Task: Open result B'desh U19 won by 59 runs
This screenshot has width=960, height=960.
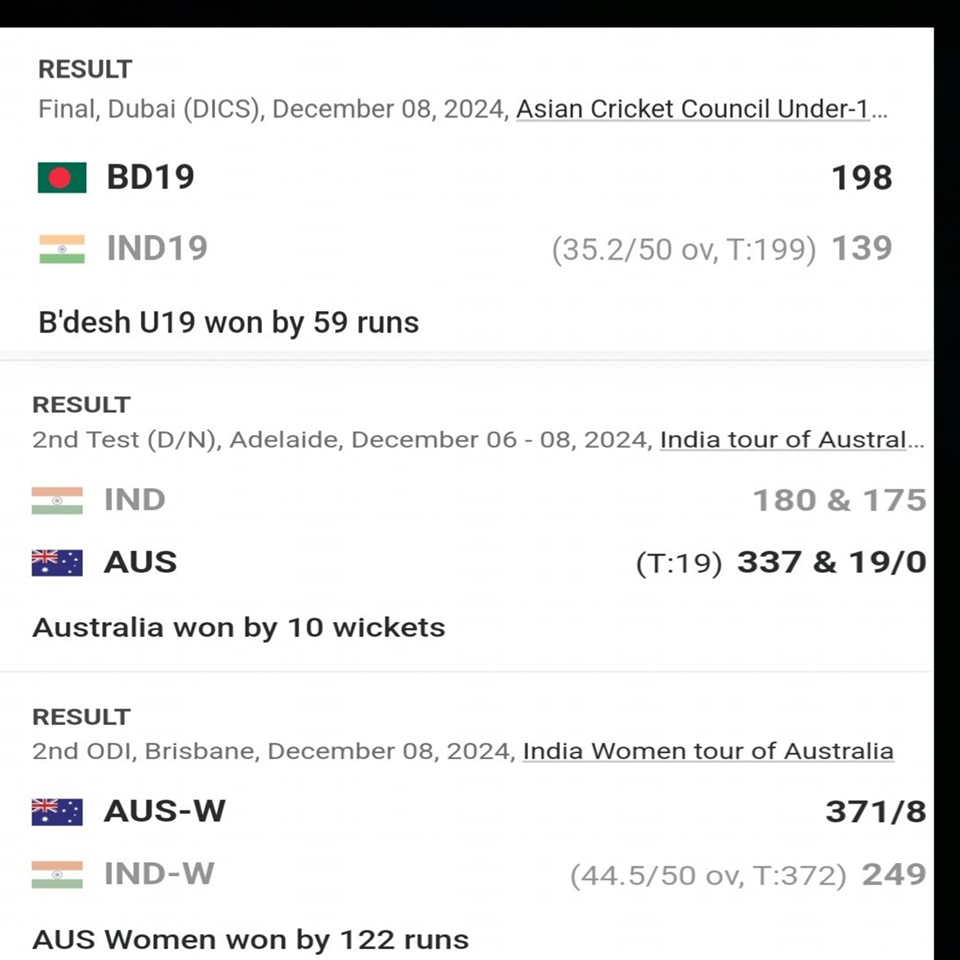Action: point(228,322)
